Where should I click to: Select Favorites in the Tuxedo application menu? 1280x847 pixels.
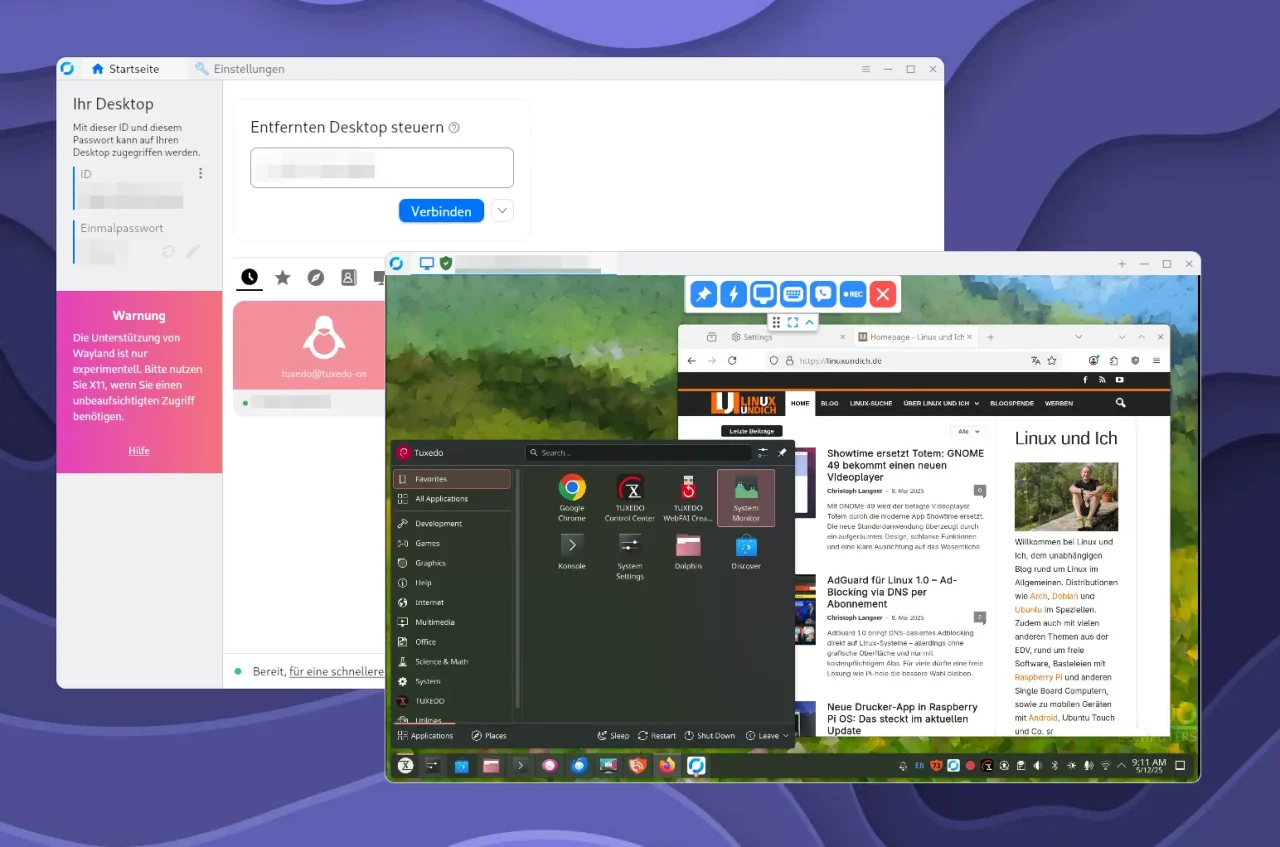pyautogui.click(x=452, y=479)
